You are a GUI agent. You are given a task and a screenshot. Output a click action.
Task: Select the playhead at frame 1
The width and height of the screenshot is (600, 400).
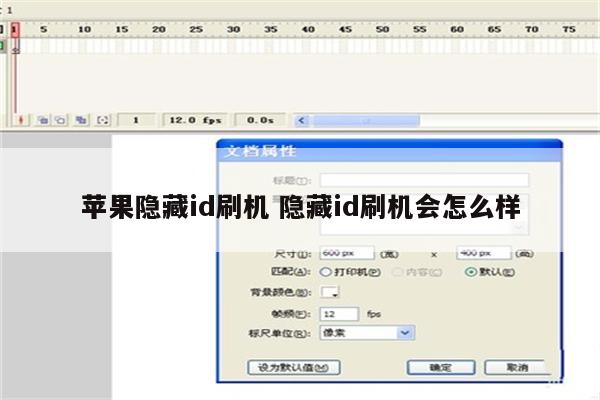15,30
